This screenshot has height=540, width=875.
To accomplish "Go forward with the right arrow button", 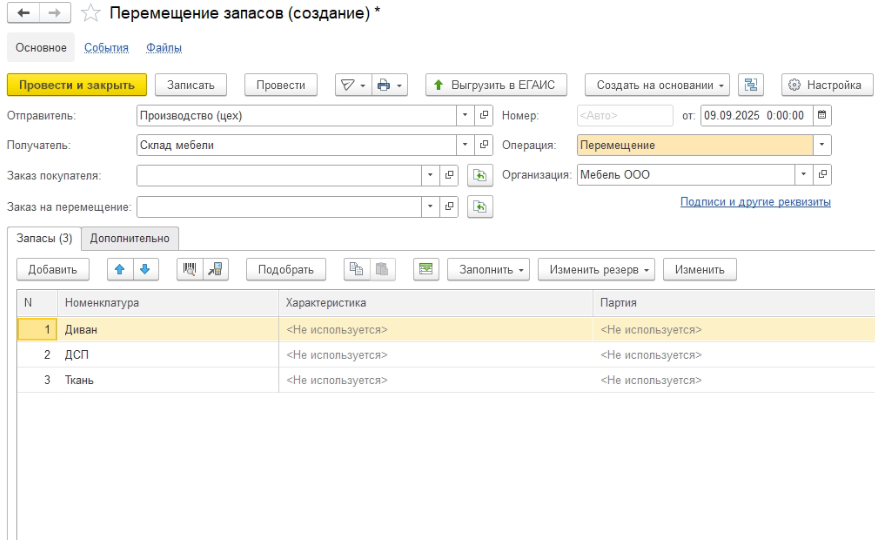I will click(55, 13).
